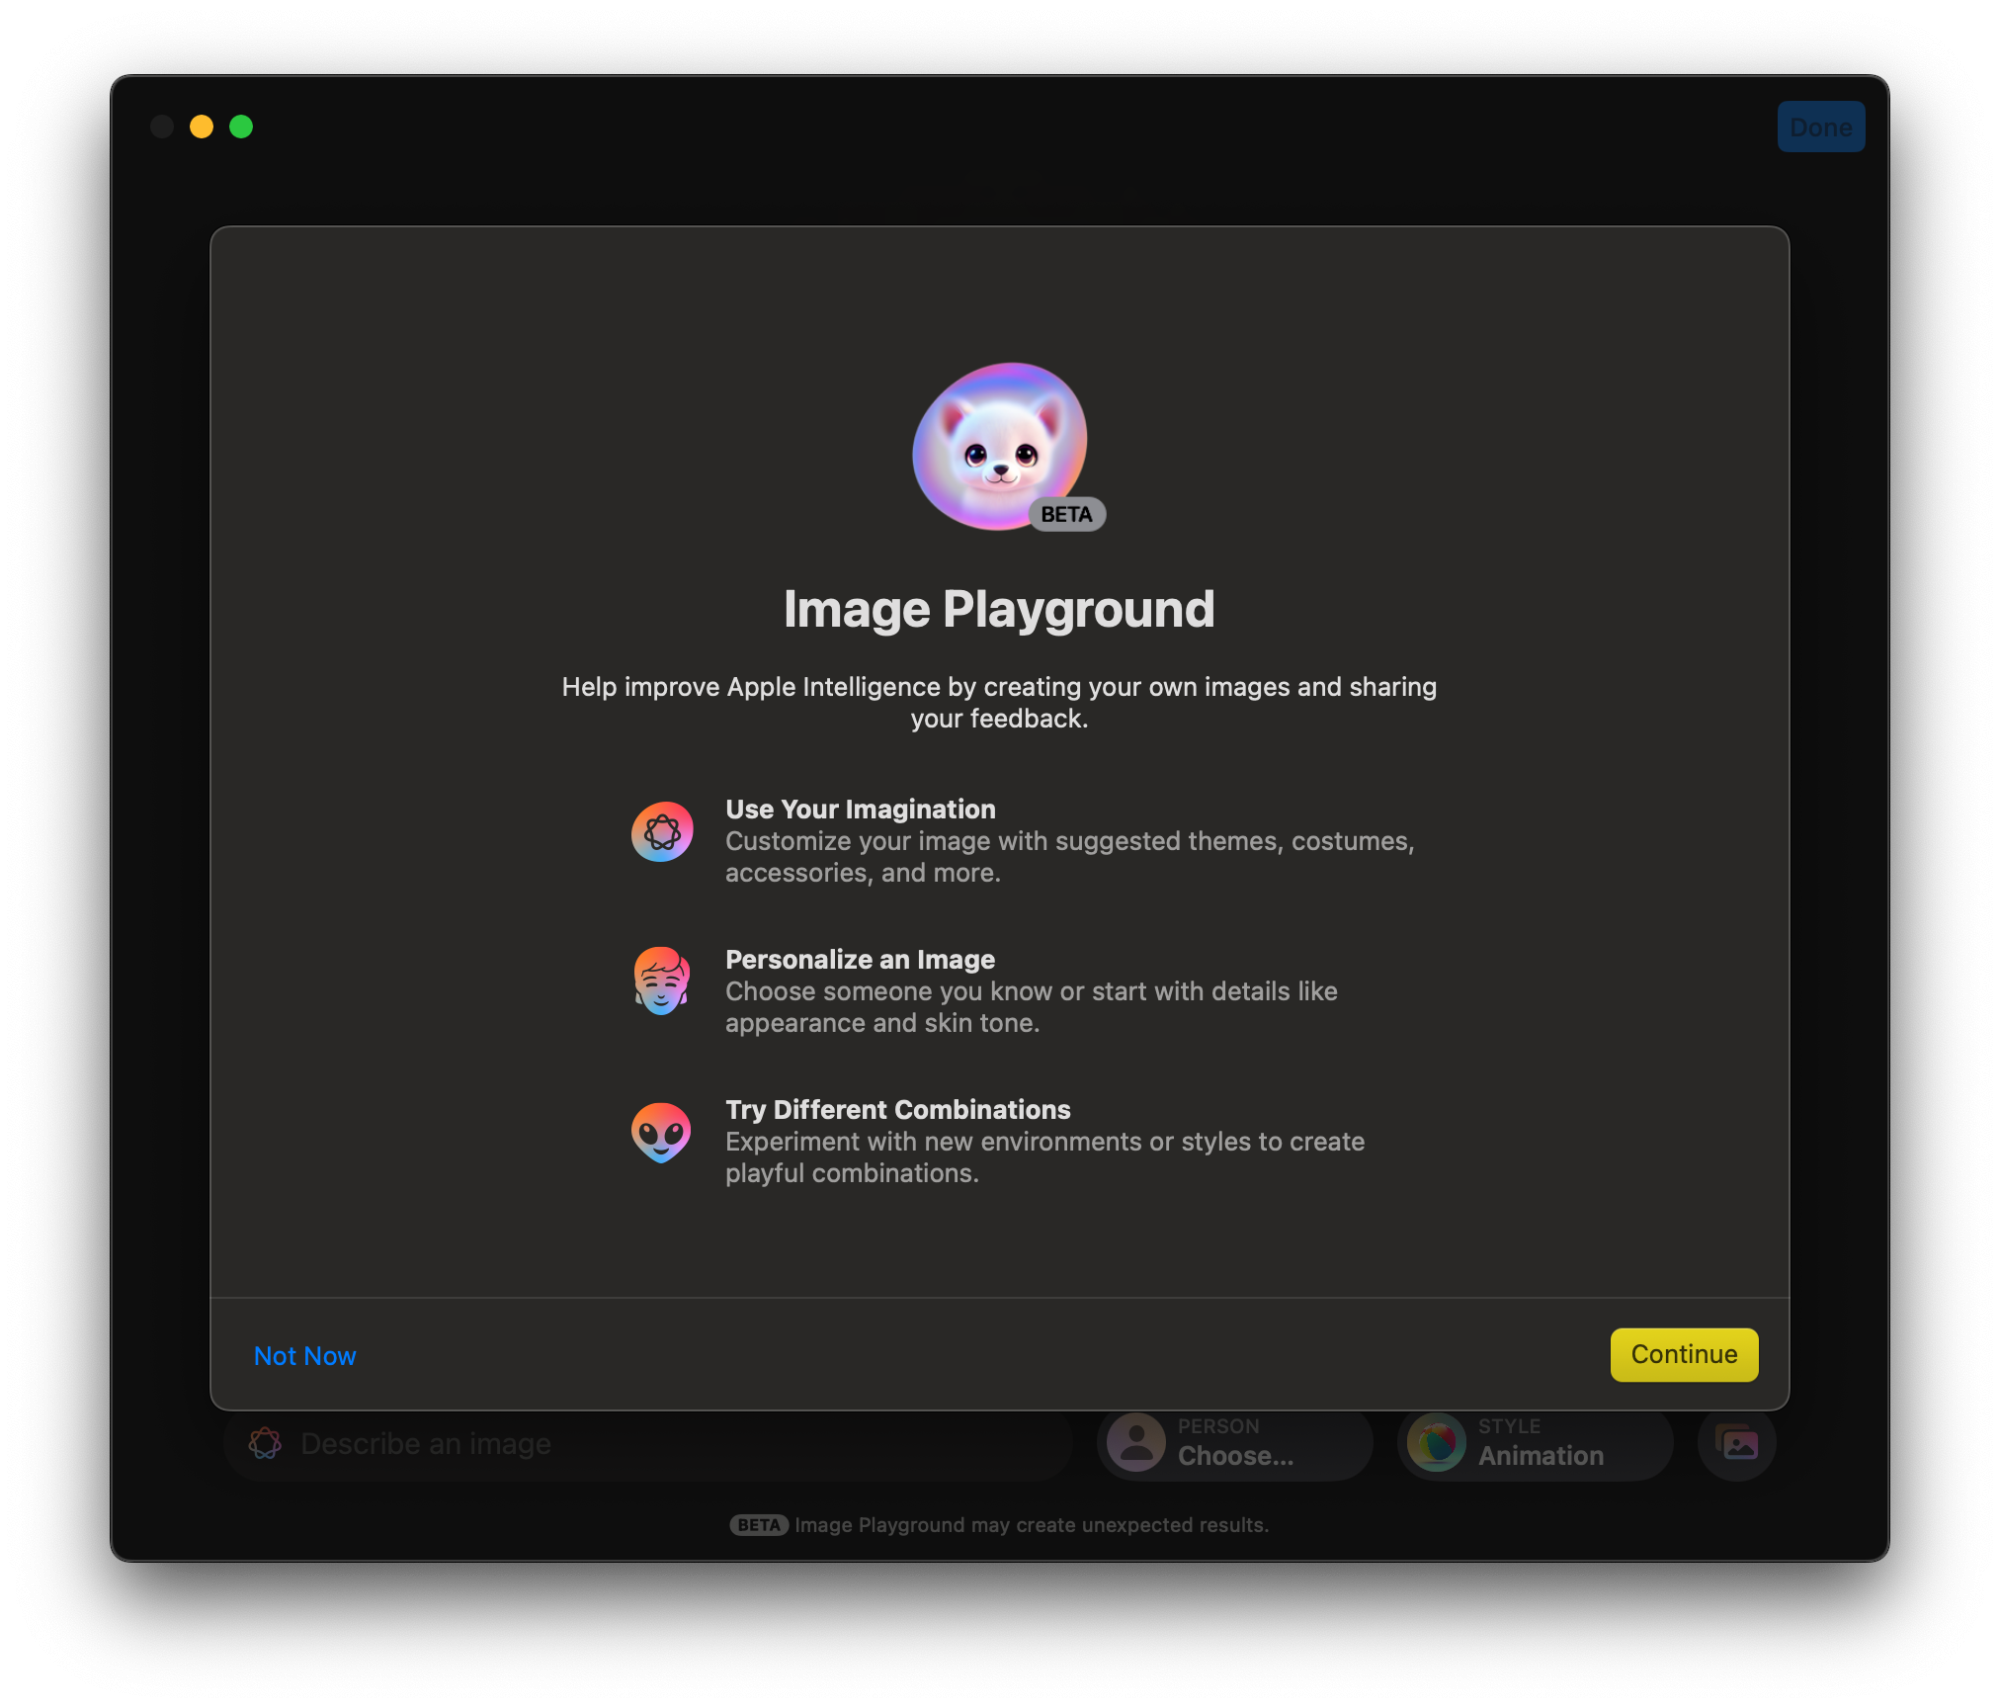
Task: Click the BETA badge in the footer notice
Action: coord(759,1525)
